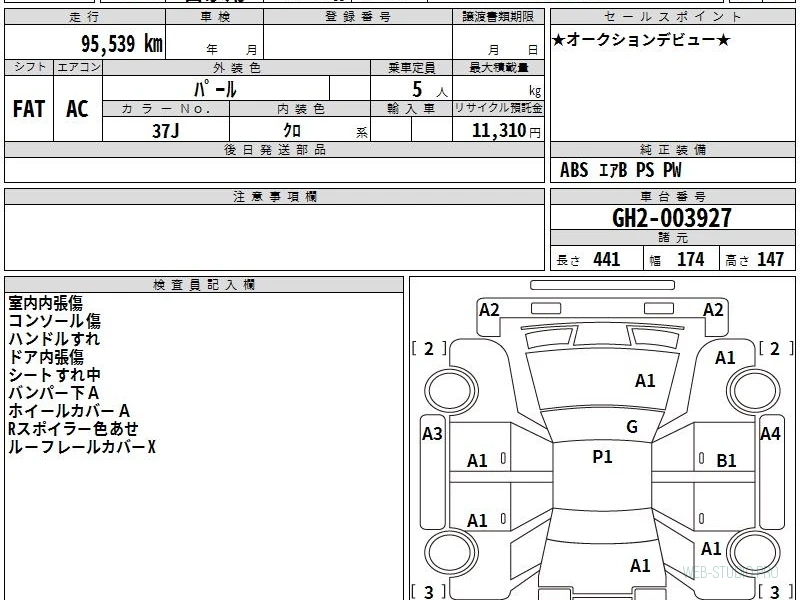The height and width of the screenshot is (600, 800).
Task: Click the 走行 column header
Action: pos(85,16)
